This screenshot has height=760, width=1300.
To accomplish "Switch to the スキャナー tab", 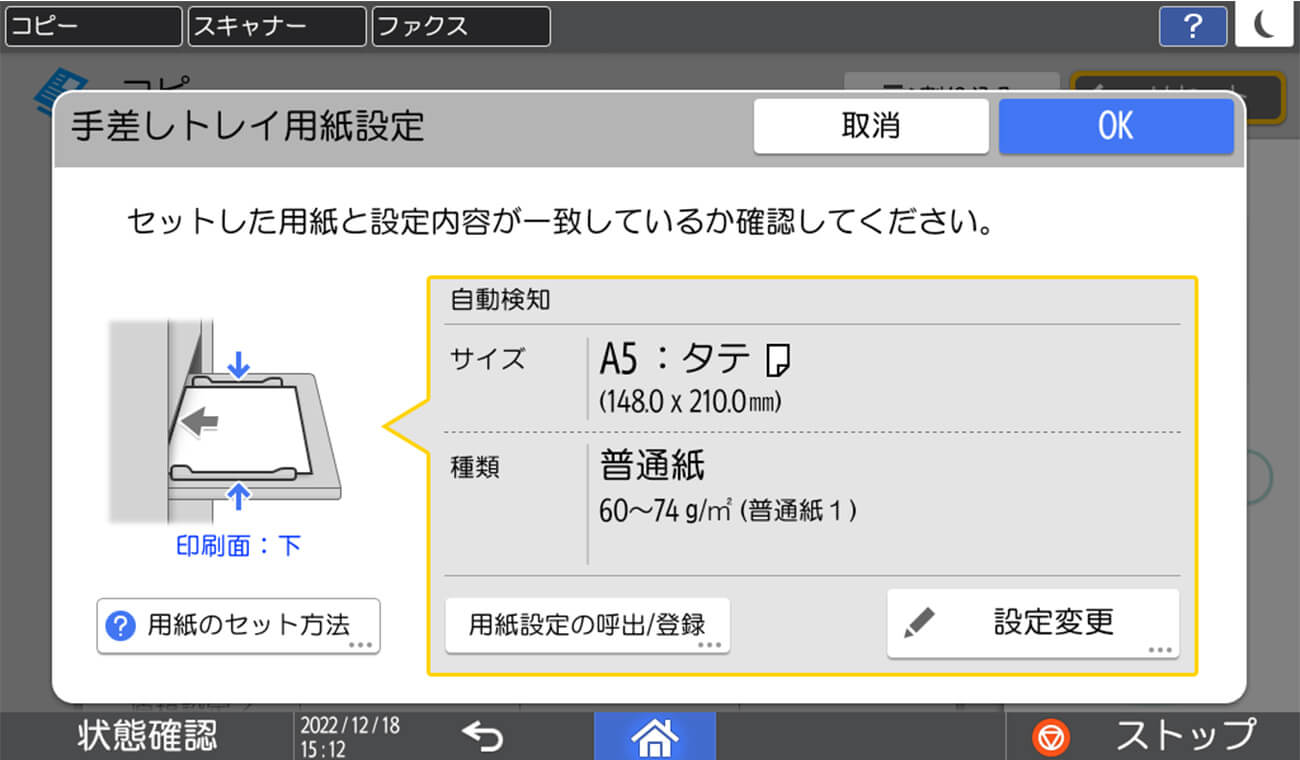I will pyautogui.click(x=276, y=26).
